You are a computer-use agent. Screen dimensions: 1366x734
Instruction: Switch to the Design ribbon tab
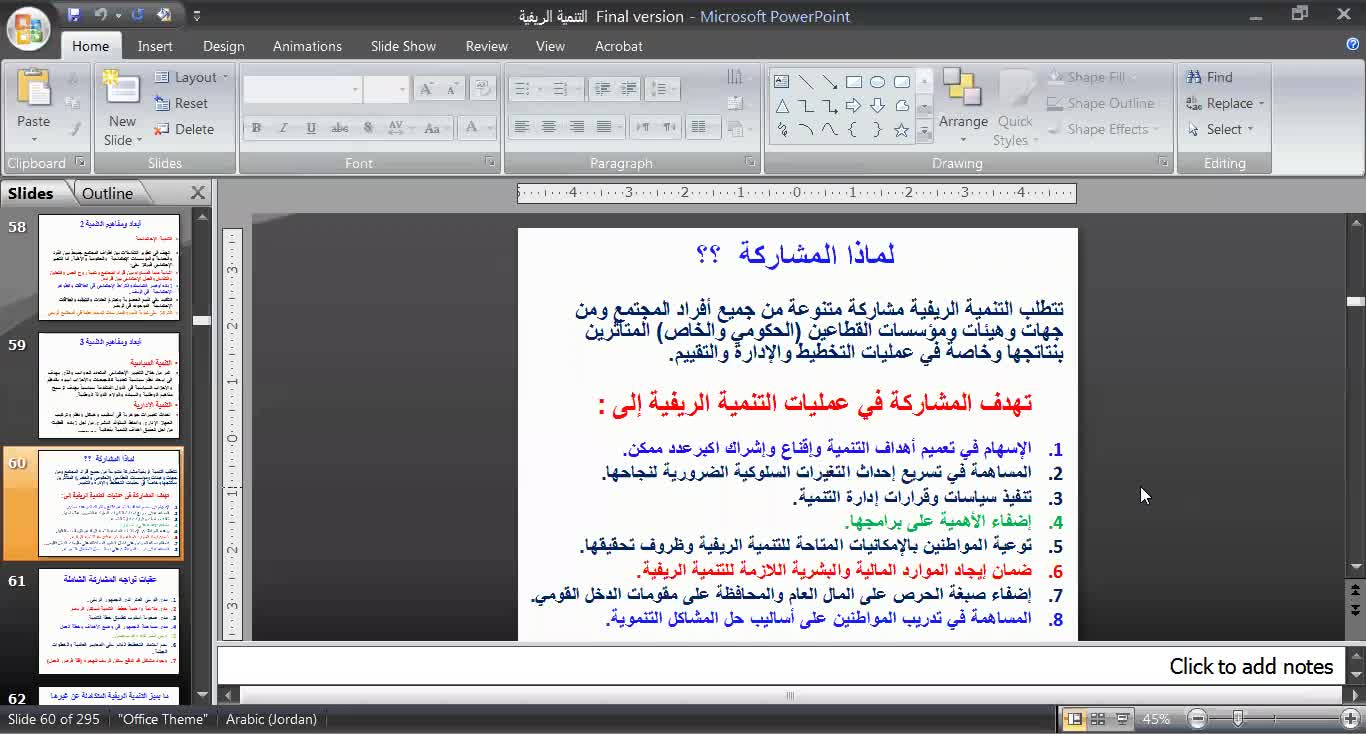223,46
